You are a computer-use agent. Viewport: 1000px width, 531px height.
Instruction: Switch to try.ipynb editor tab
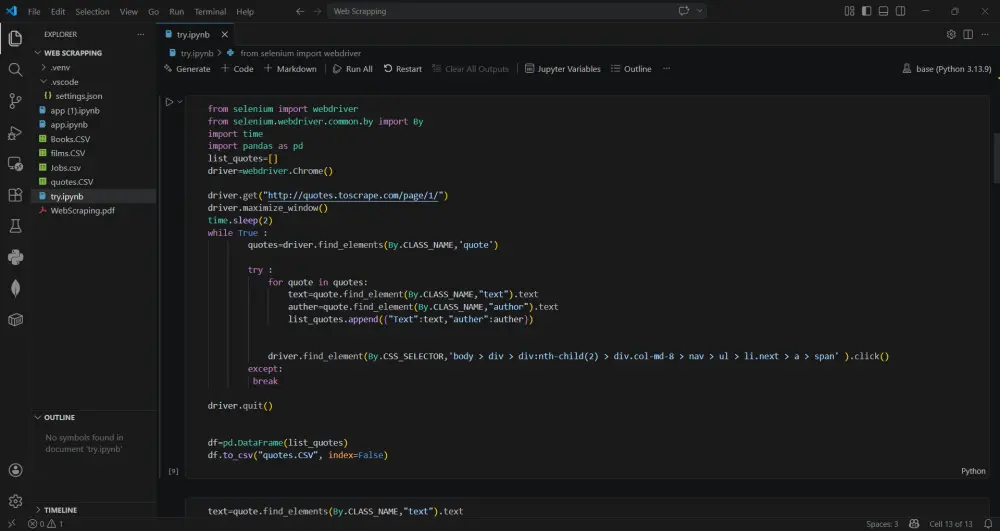[193, 34]
